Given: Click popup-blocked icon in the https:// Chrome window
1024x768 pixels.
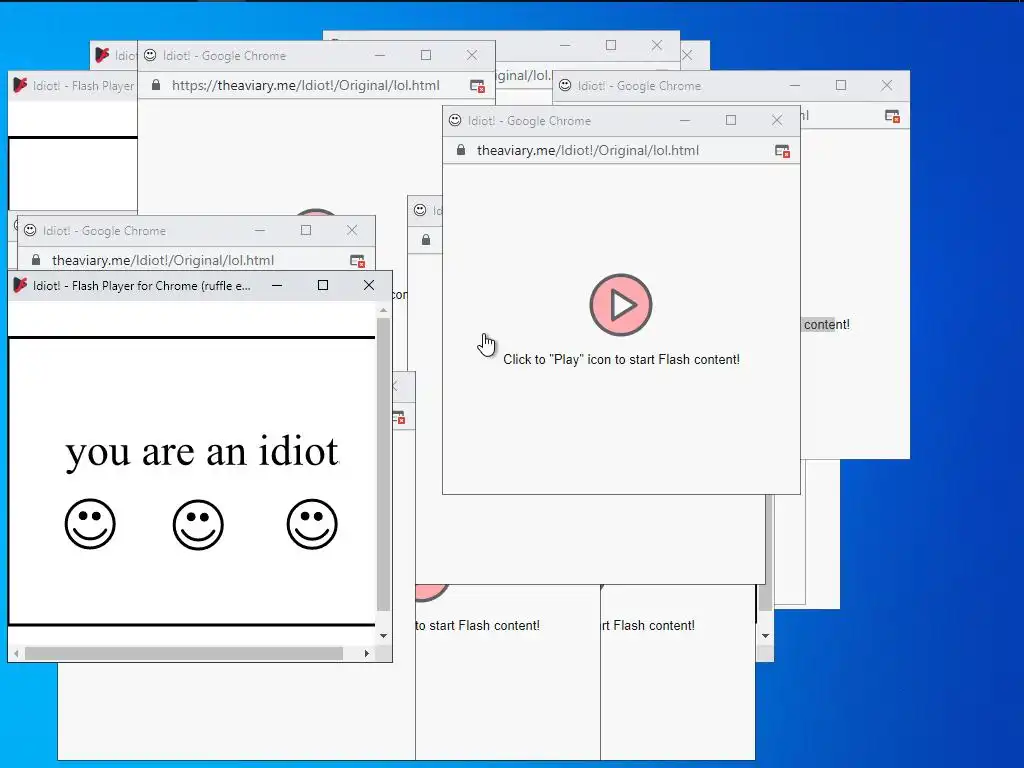Looking at the screenshot, I should pyautogui.click(x=477, y=86).
